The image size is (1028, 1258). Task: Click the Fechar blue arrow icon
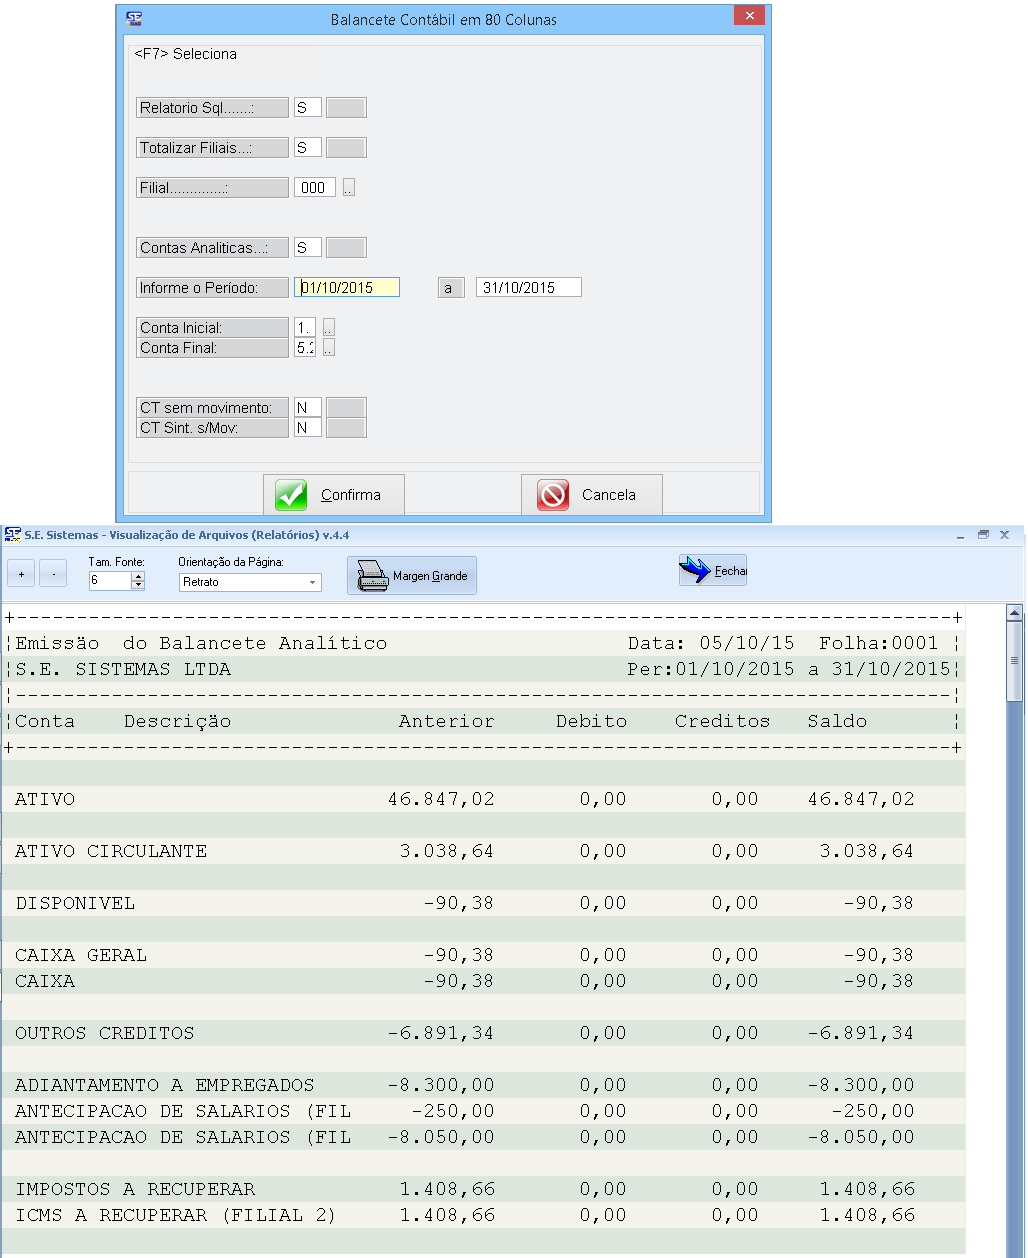tap(712, 571)
